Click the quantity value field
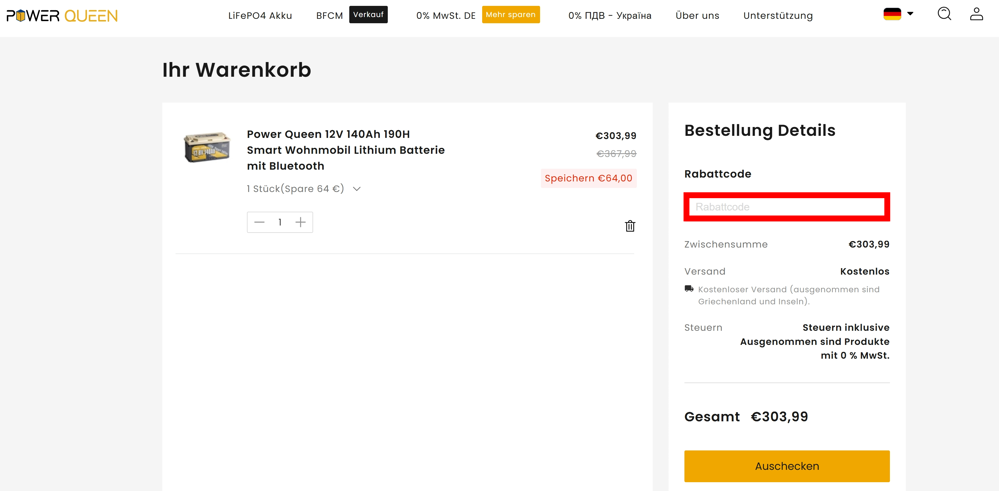This screenshot has height=491, width=999. pyautogui.click(x=280, y=222)
